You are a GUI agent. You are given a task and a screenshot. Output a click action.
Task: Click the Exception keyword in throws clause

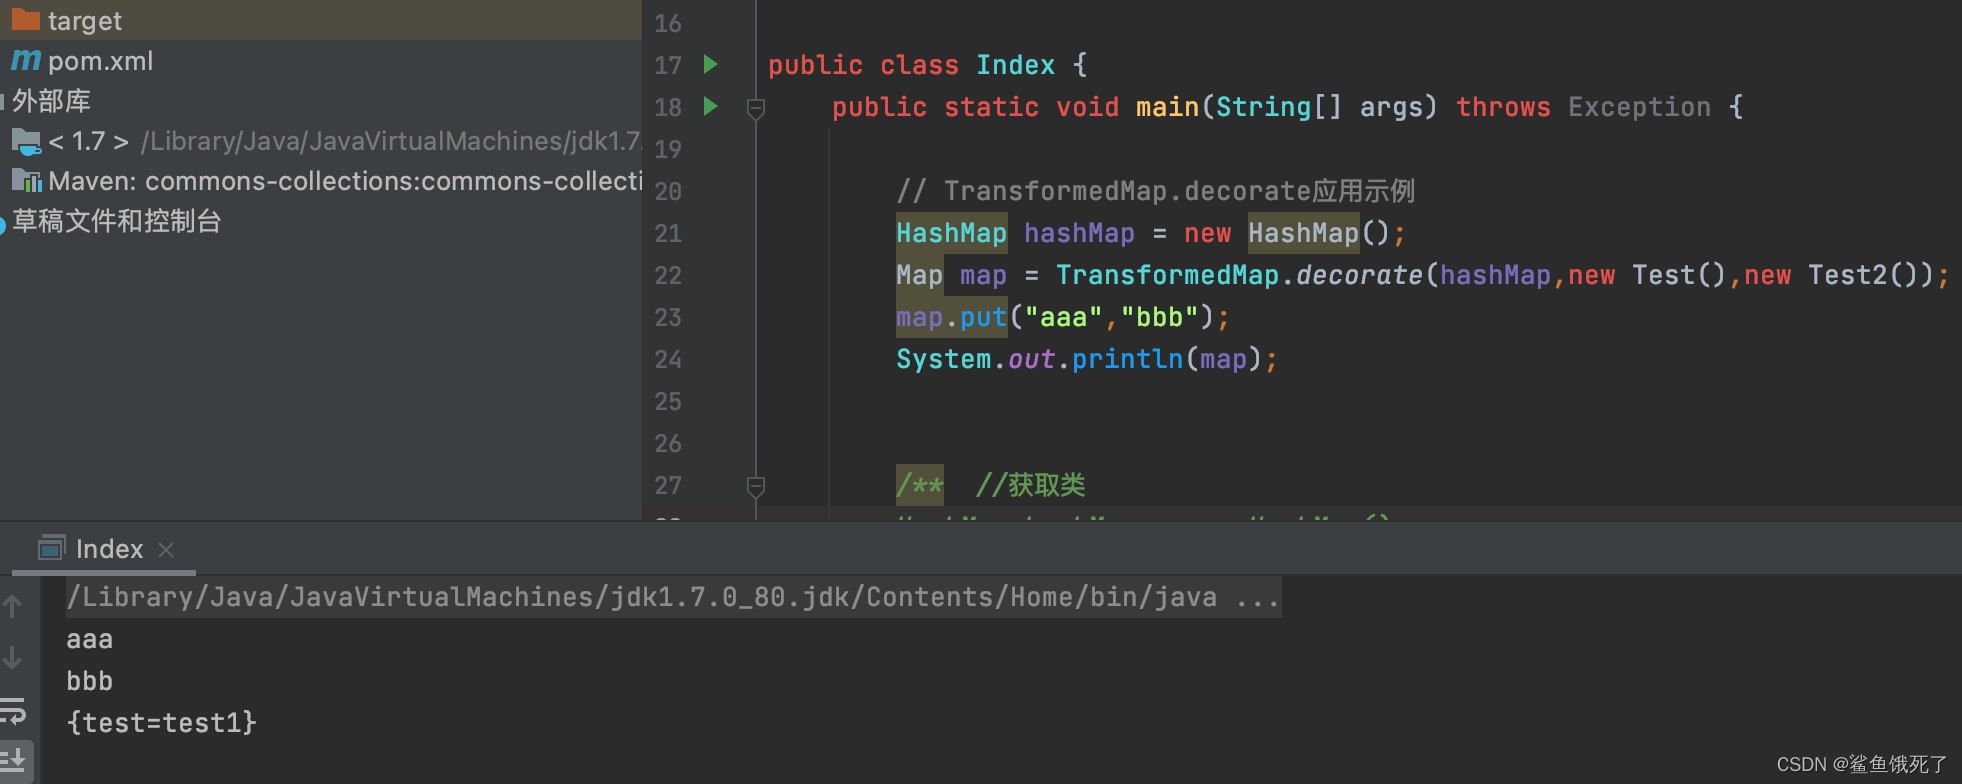pos(1639,107)
